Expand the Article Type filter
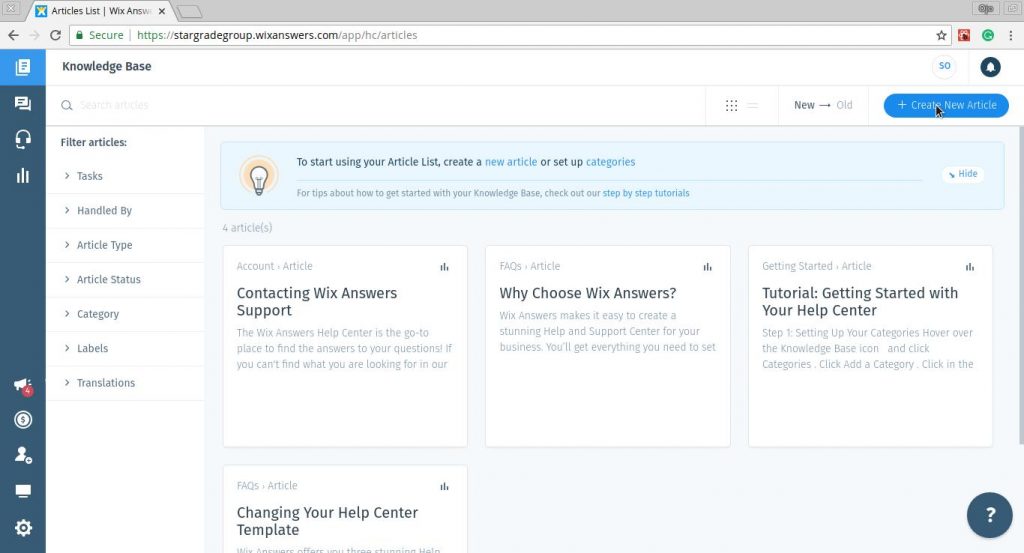The image size is (1024, 553). pyautogui.click(x=125, y=245)
